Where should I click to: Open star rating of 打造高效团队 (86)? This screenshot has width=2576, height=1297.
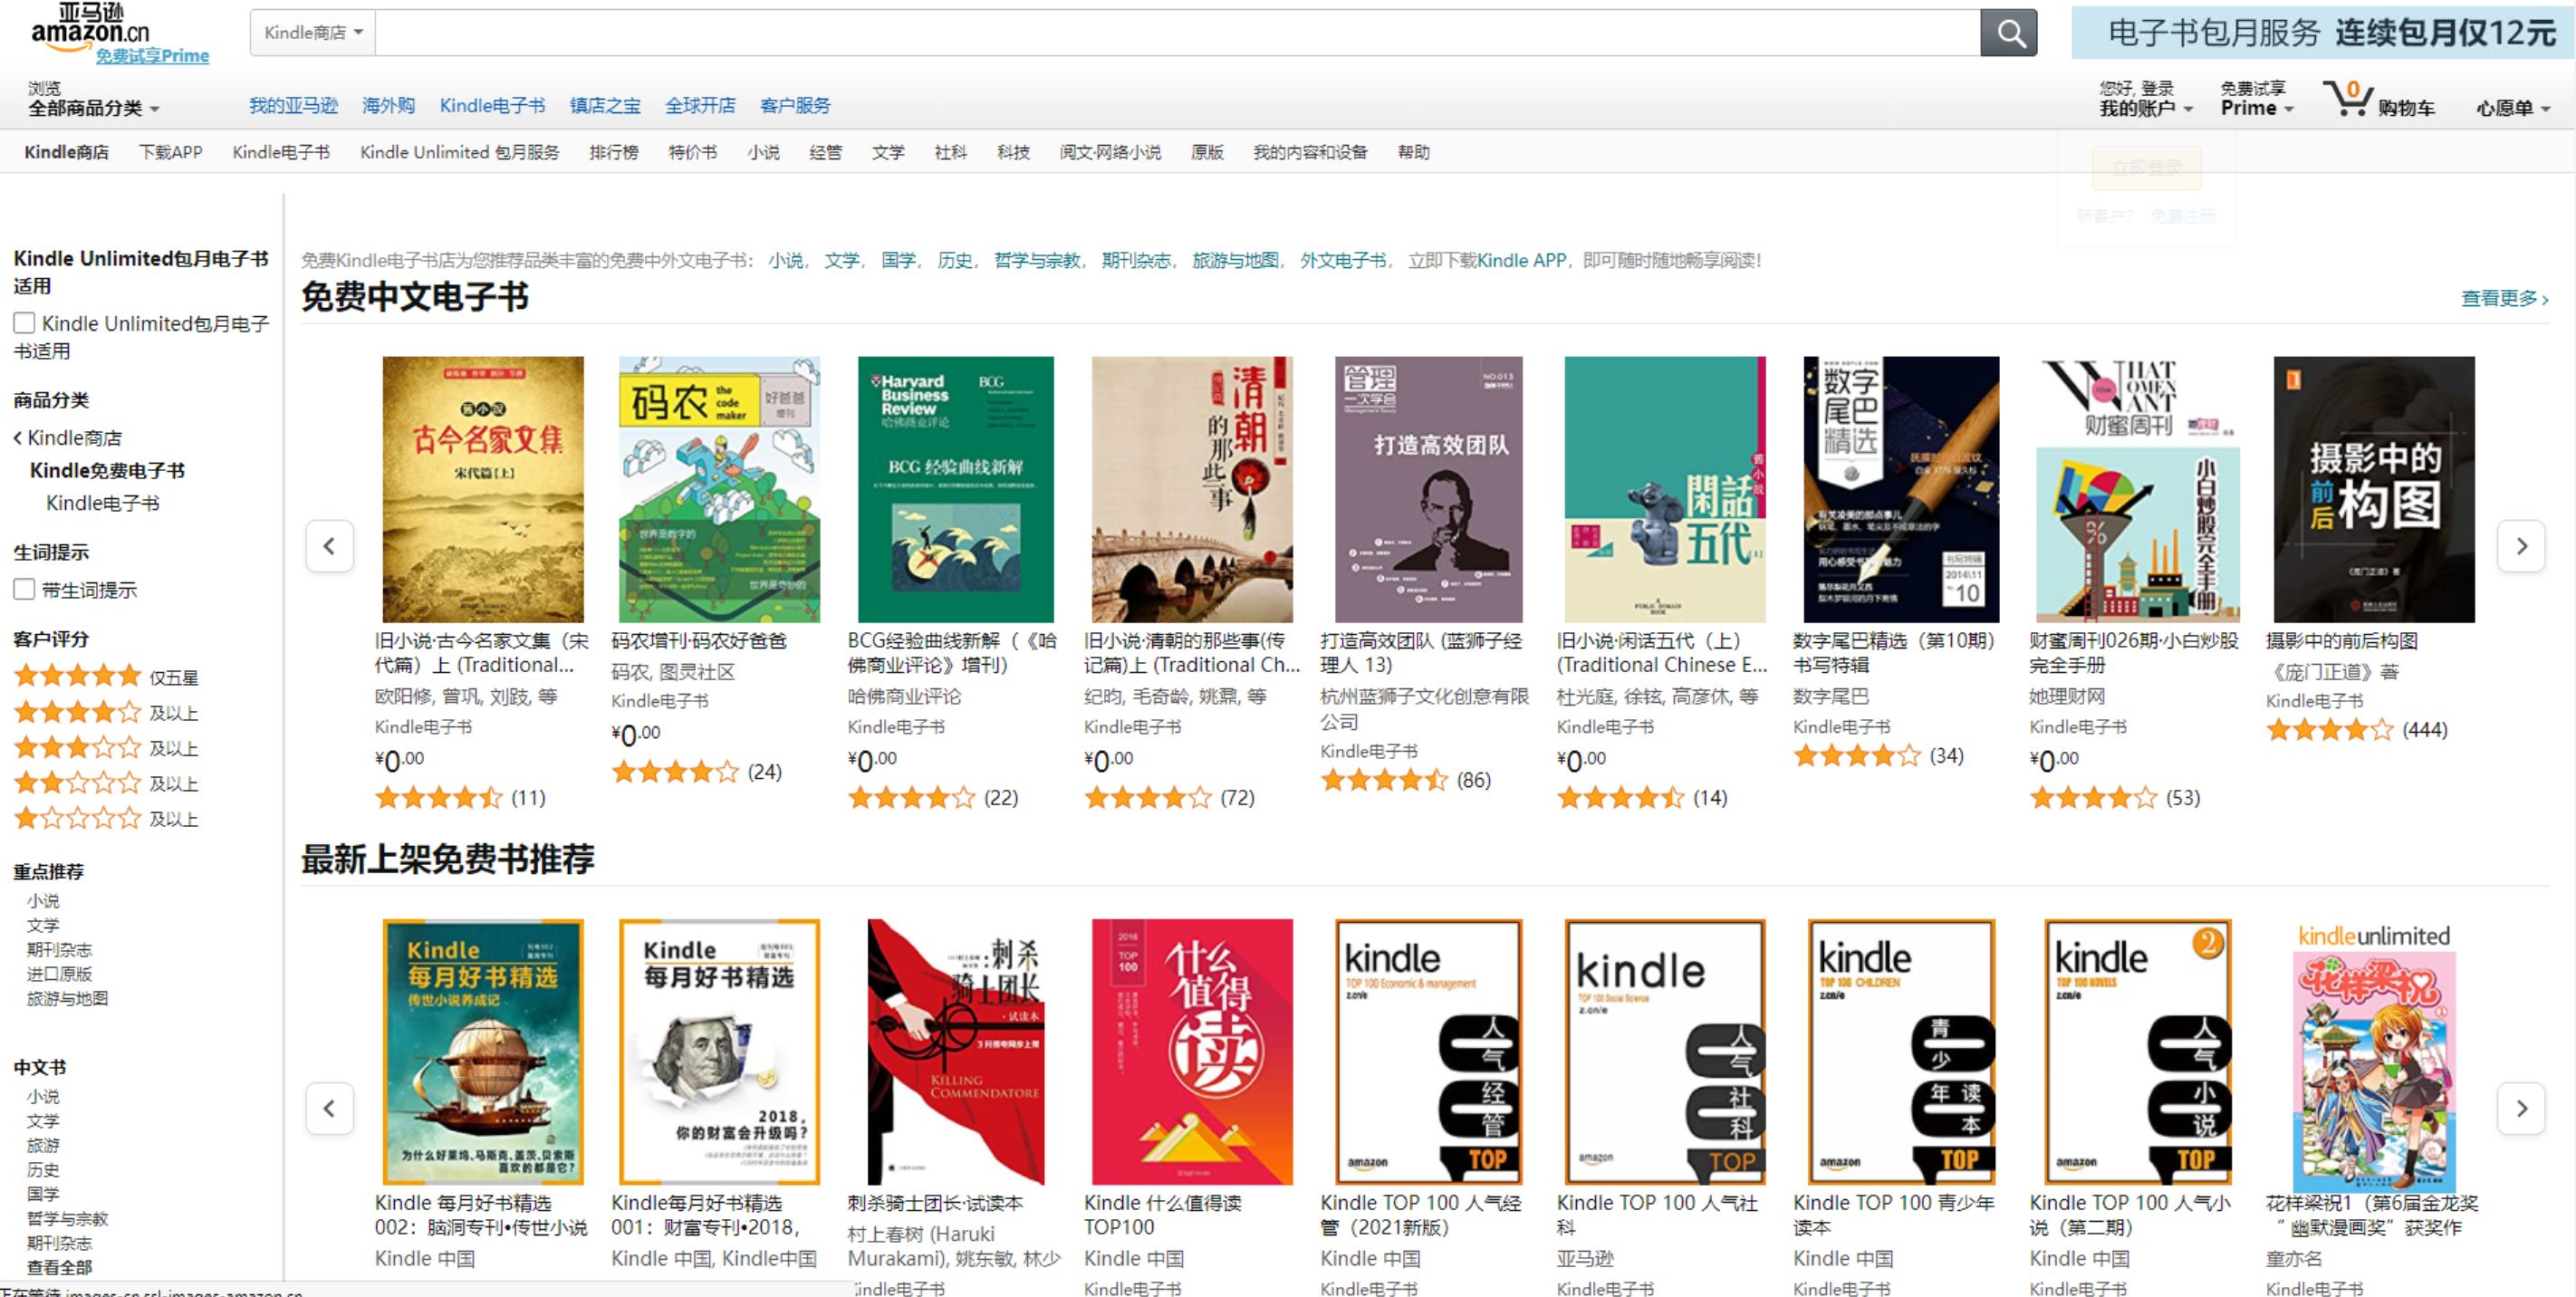click(x=1385, y=780)
